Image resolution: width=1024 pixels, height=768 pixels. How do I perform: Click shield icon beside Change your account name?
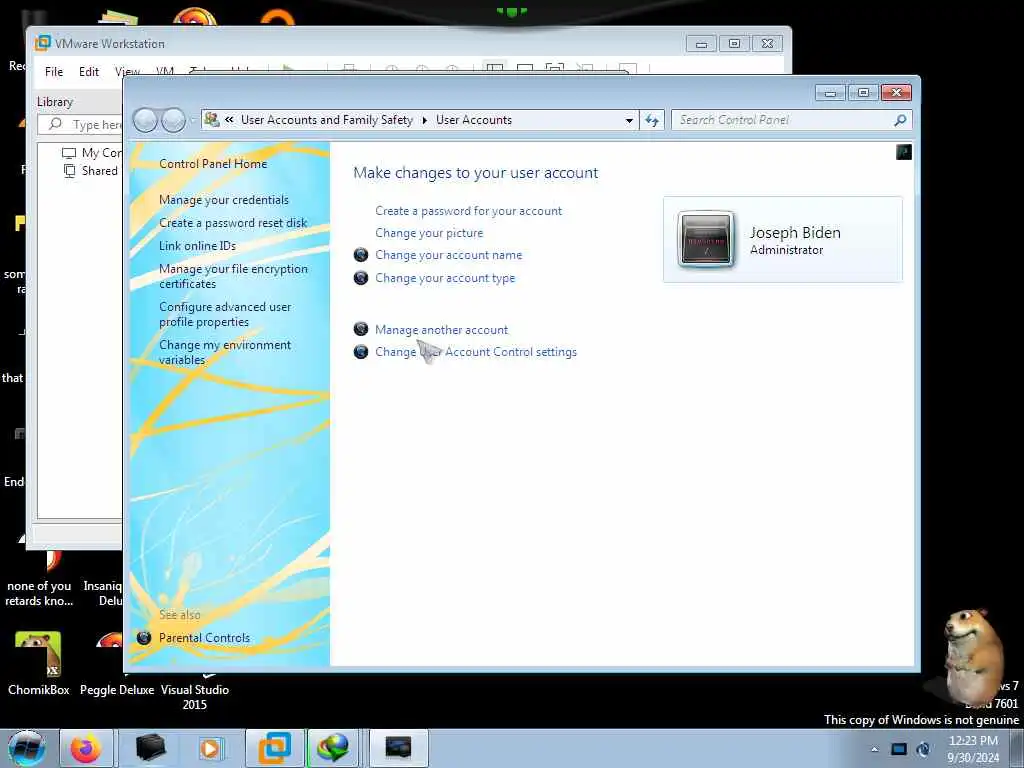(360, 255)
